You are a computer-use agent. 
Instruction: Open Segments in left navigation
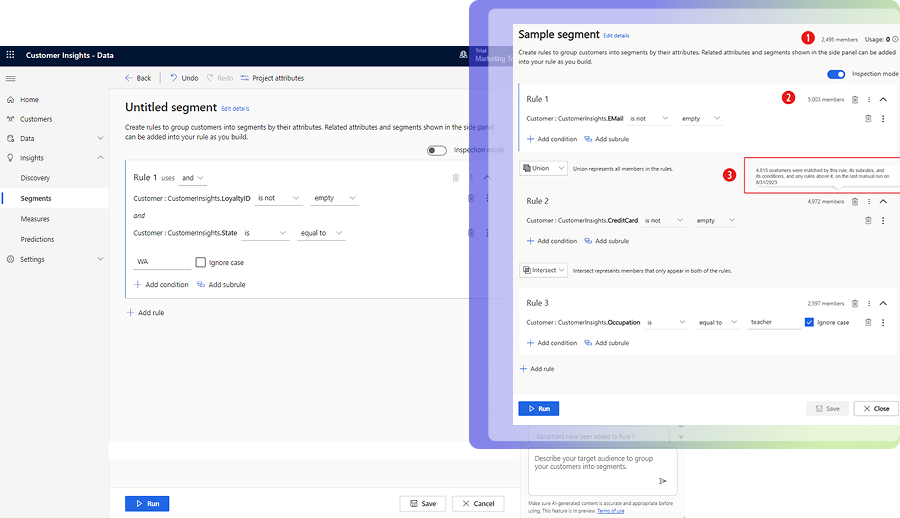(x=36, y=199)
